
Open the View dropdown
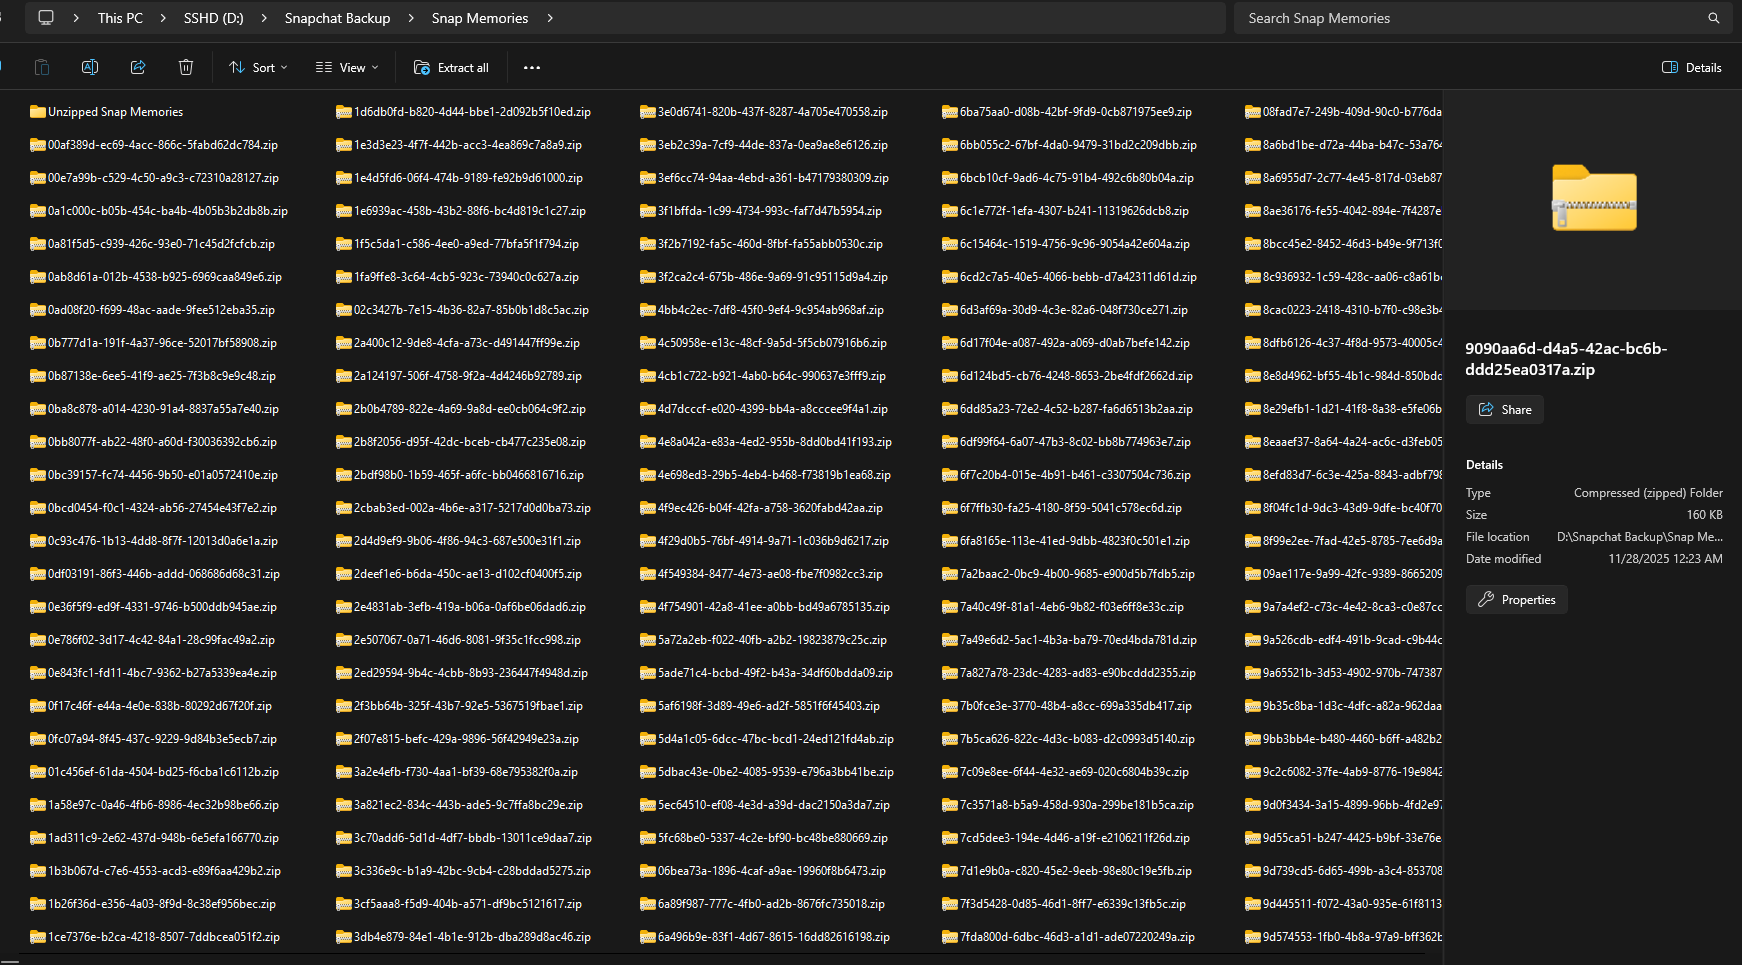click(x=345, y=67)
